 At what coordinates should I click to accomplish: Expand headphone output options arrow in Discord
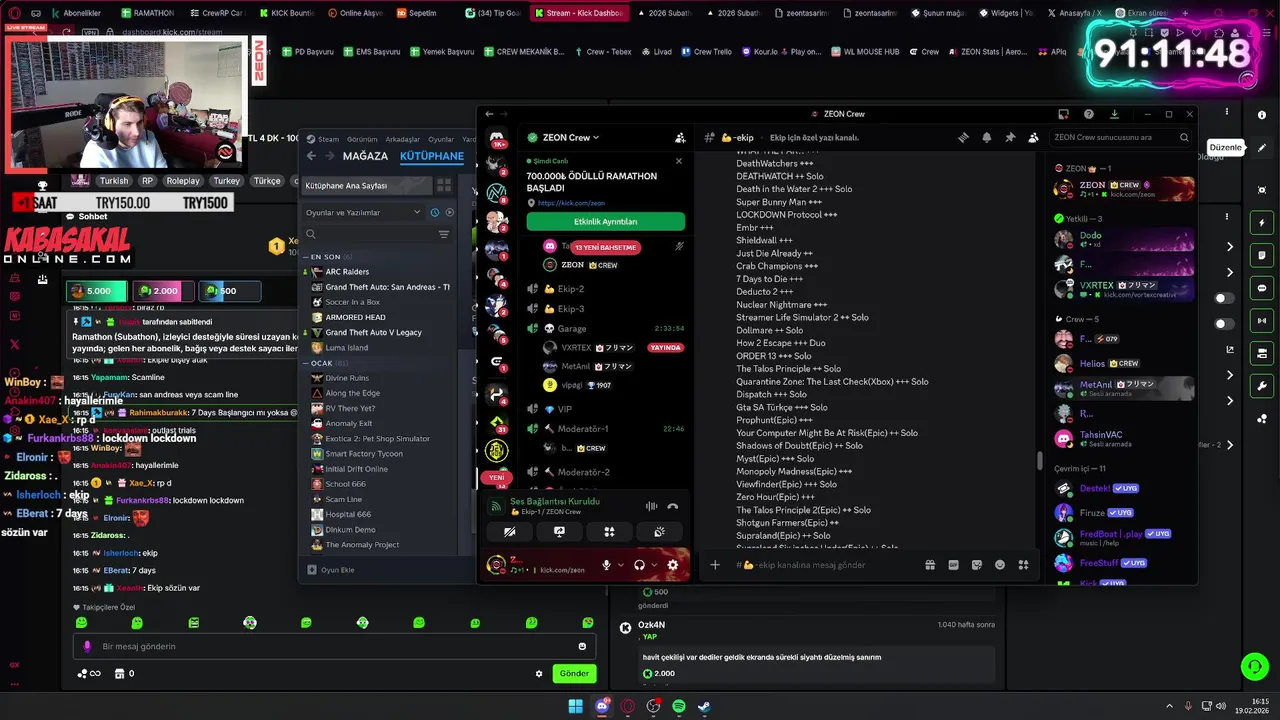pyautogui.click(x=654, y=565)
